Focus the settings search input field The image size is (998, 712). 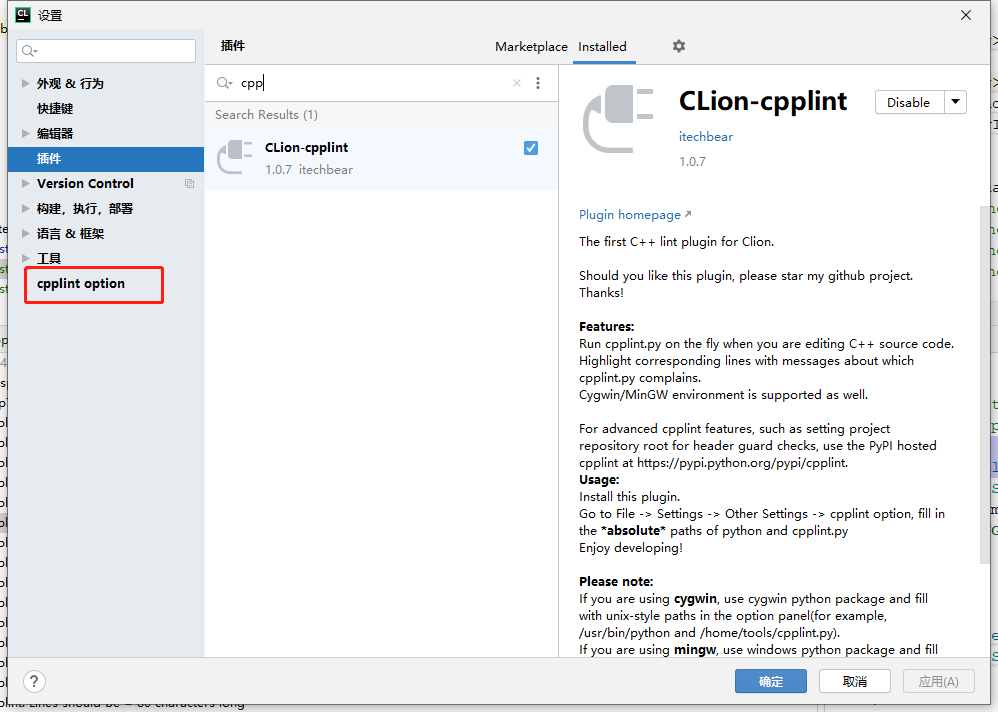pos(106,51)
